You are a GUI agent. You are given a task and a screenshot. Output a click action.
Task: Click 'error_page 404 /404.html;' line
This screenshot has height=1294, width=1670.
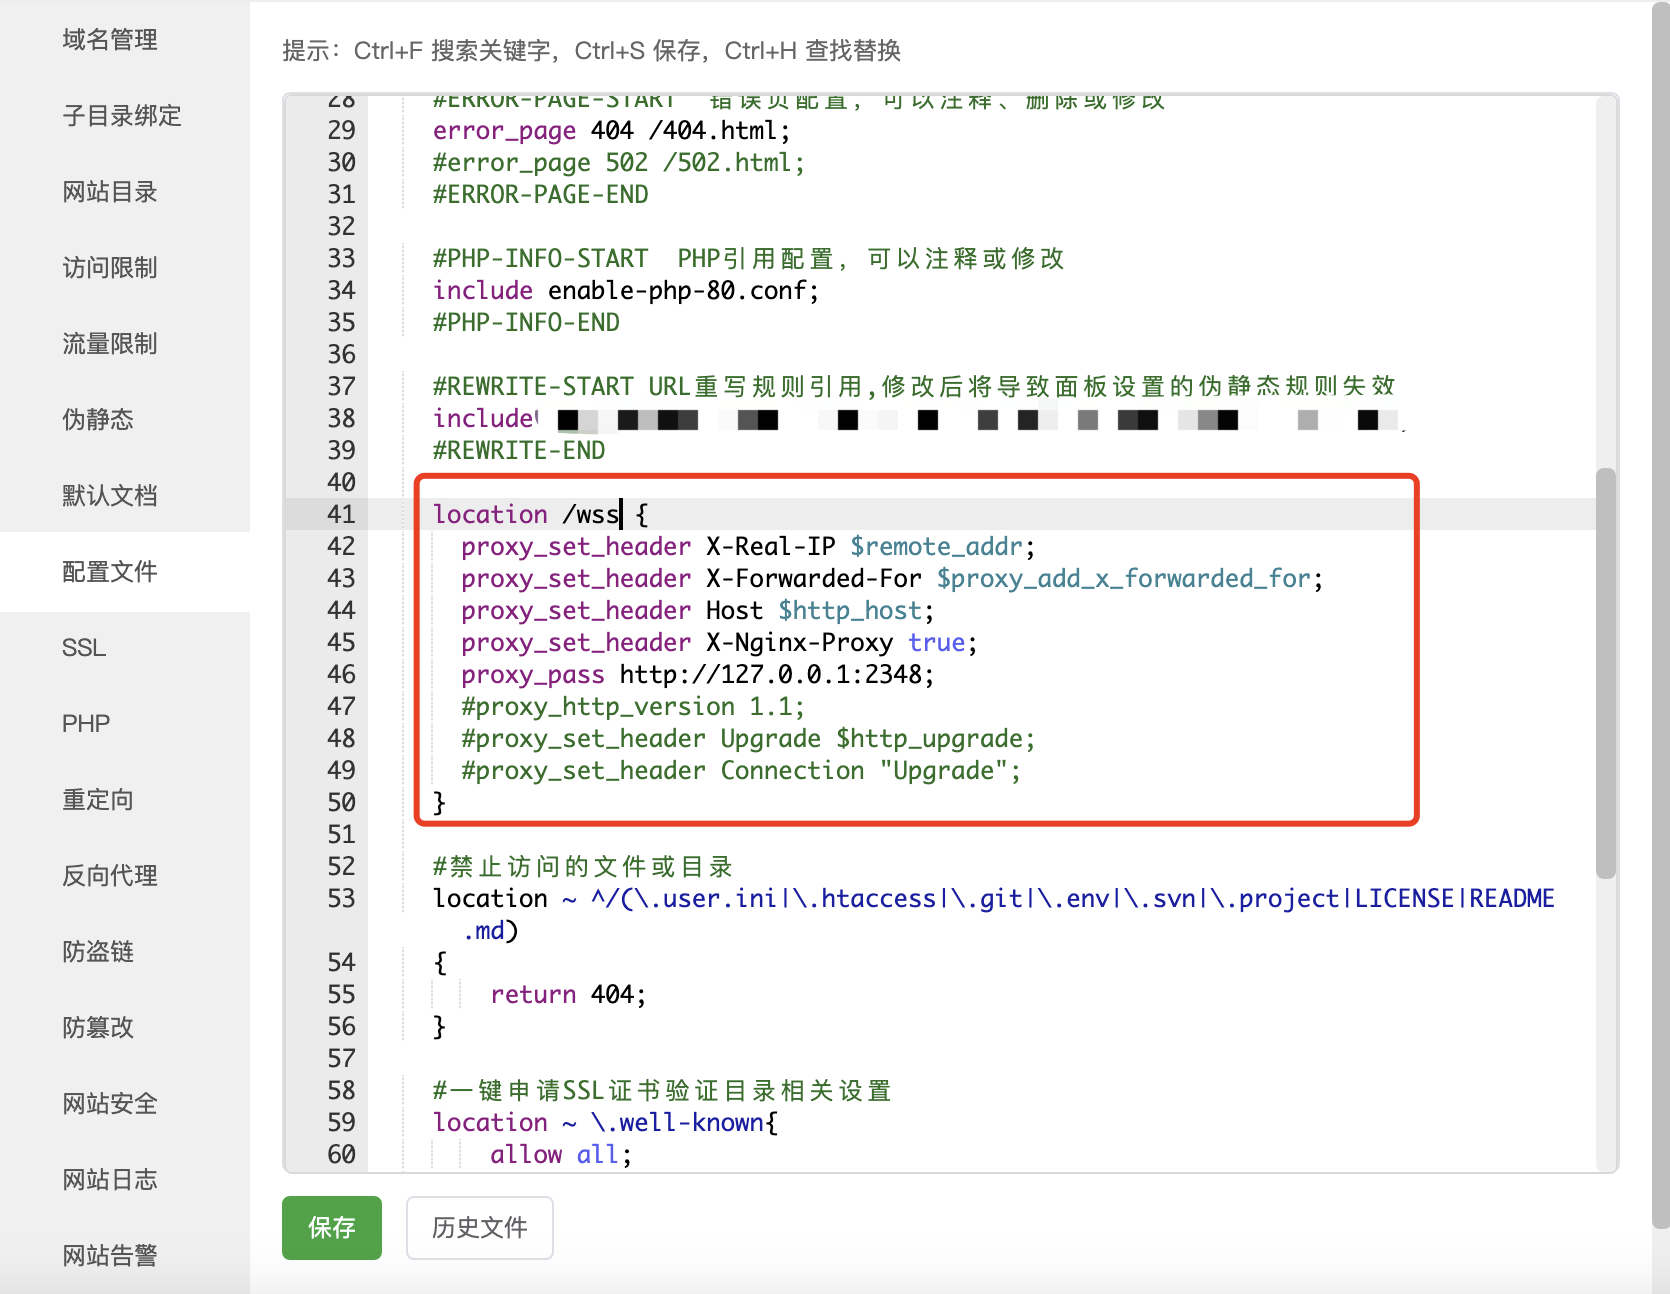[x=612, y=130]
